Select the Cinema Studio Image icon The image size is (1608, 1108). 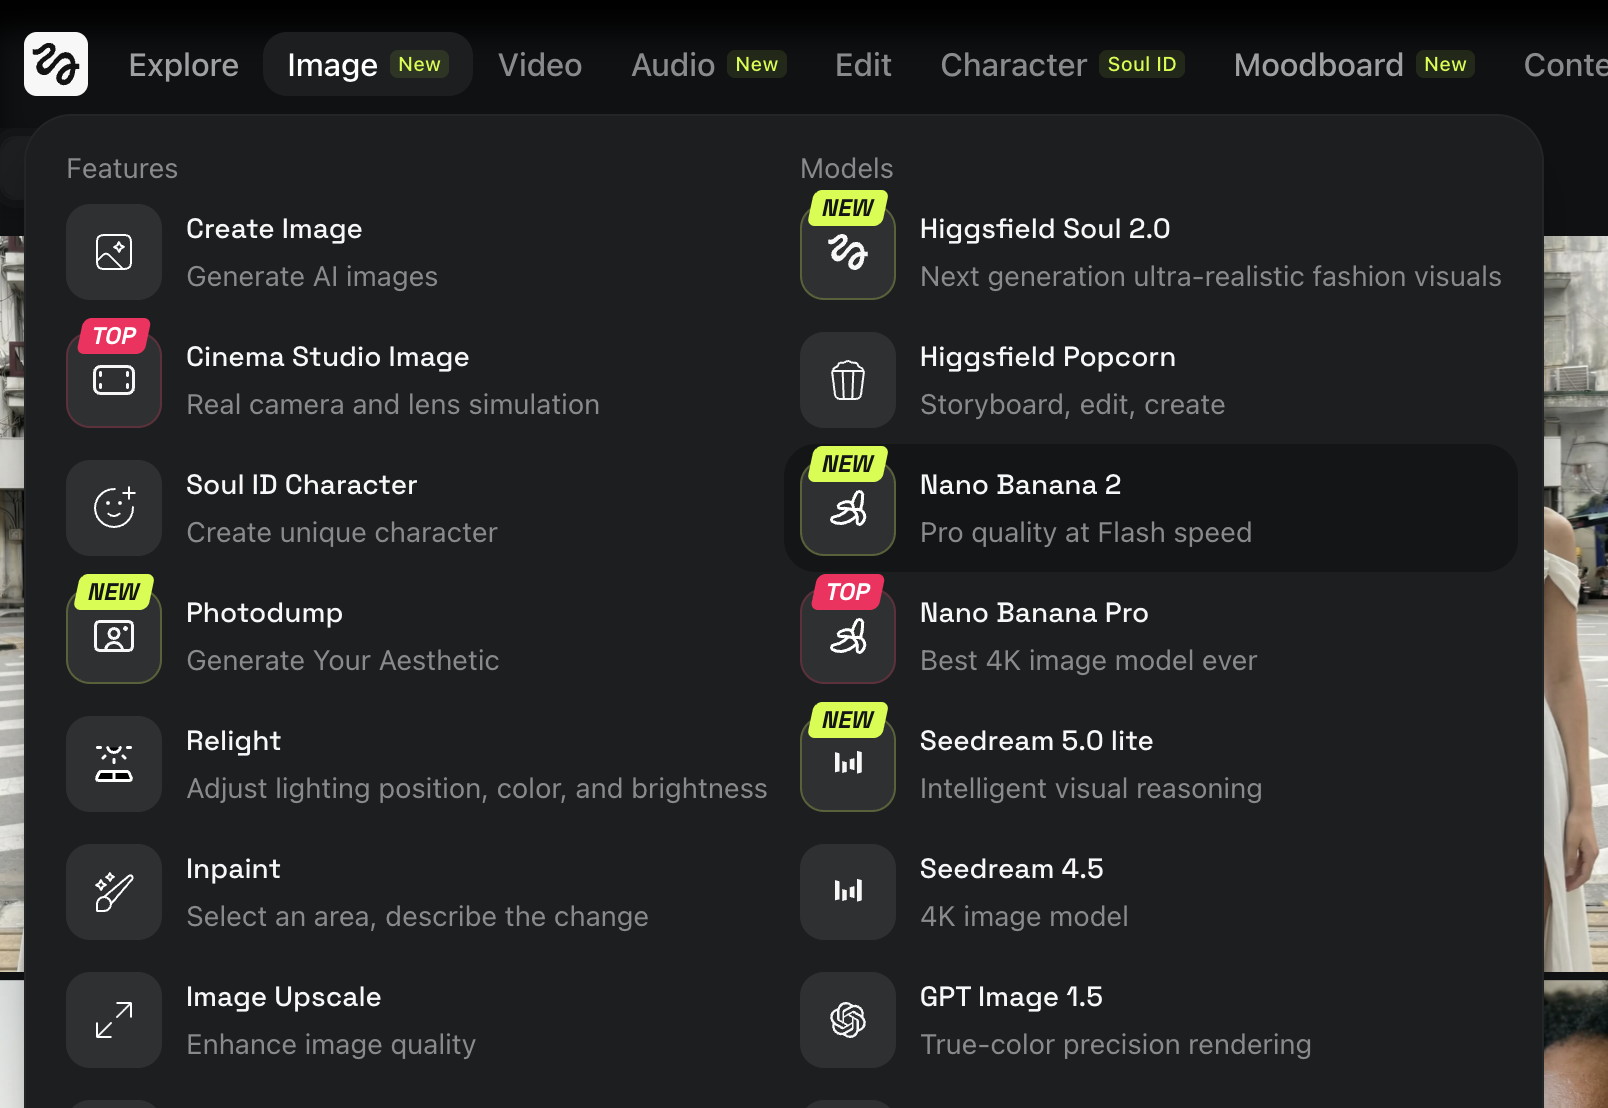click(x=114, y=380)
